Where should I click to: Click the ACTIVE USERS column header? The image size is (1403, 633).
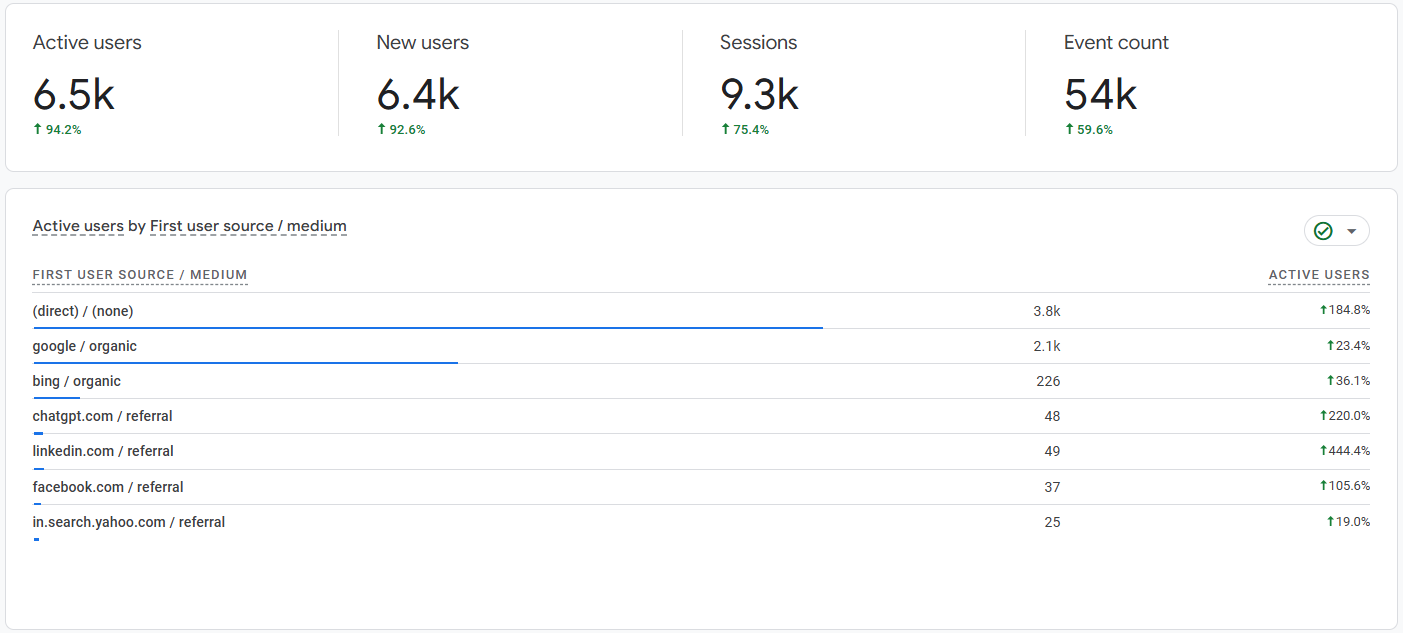tap(1318, 275)
